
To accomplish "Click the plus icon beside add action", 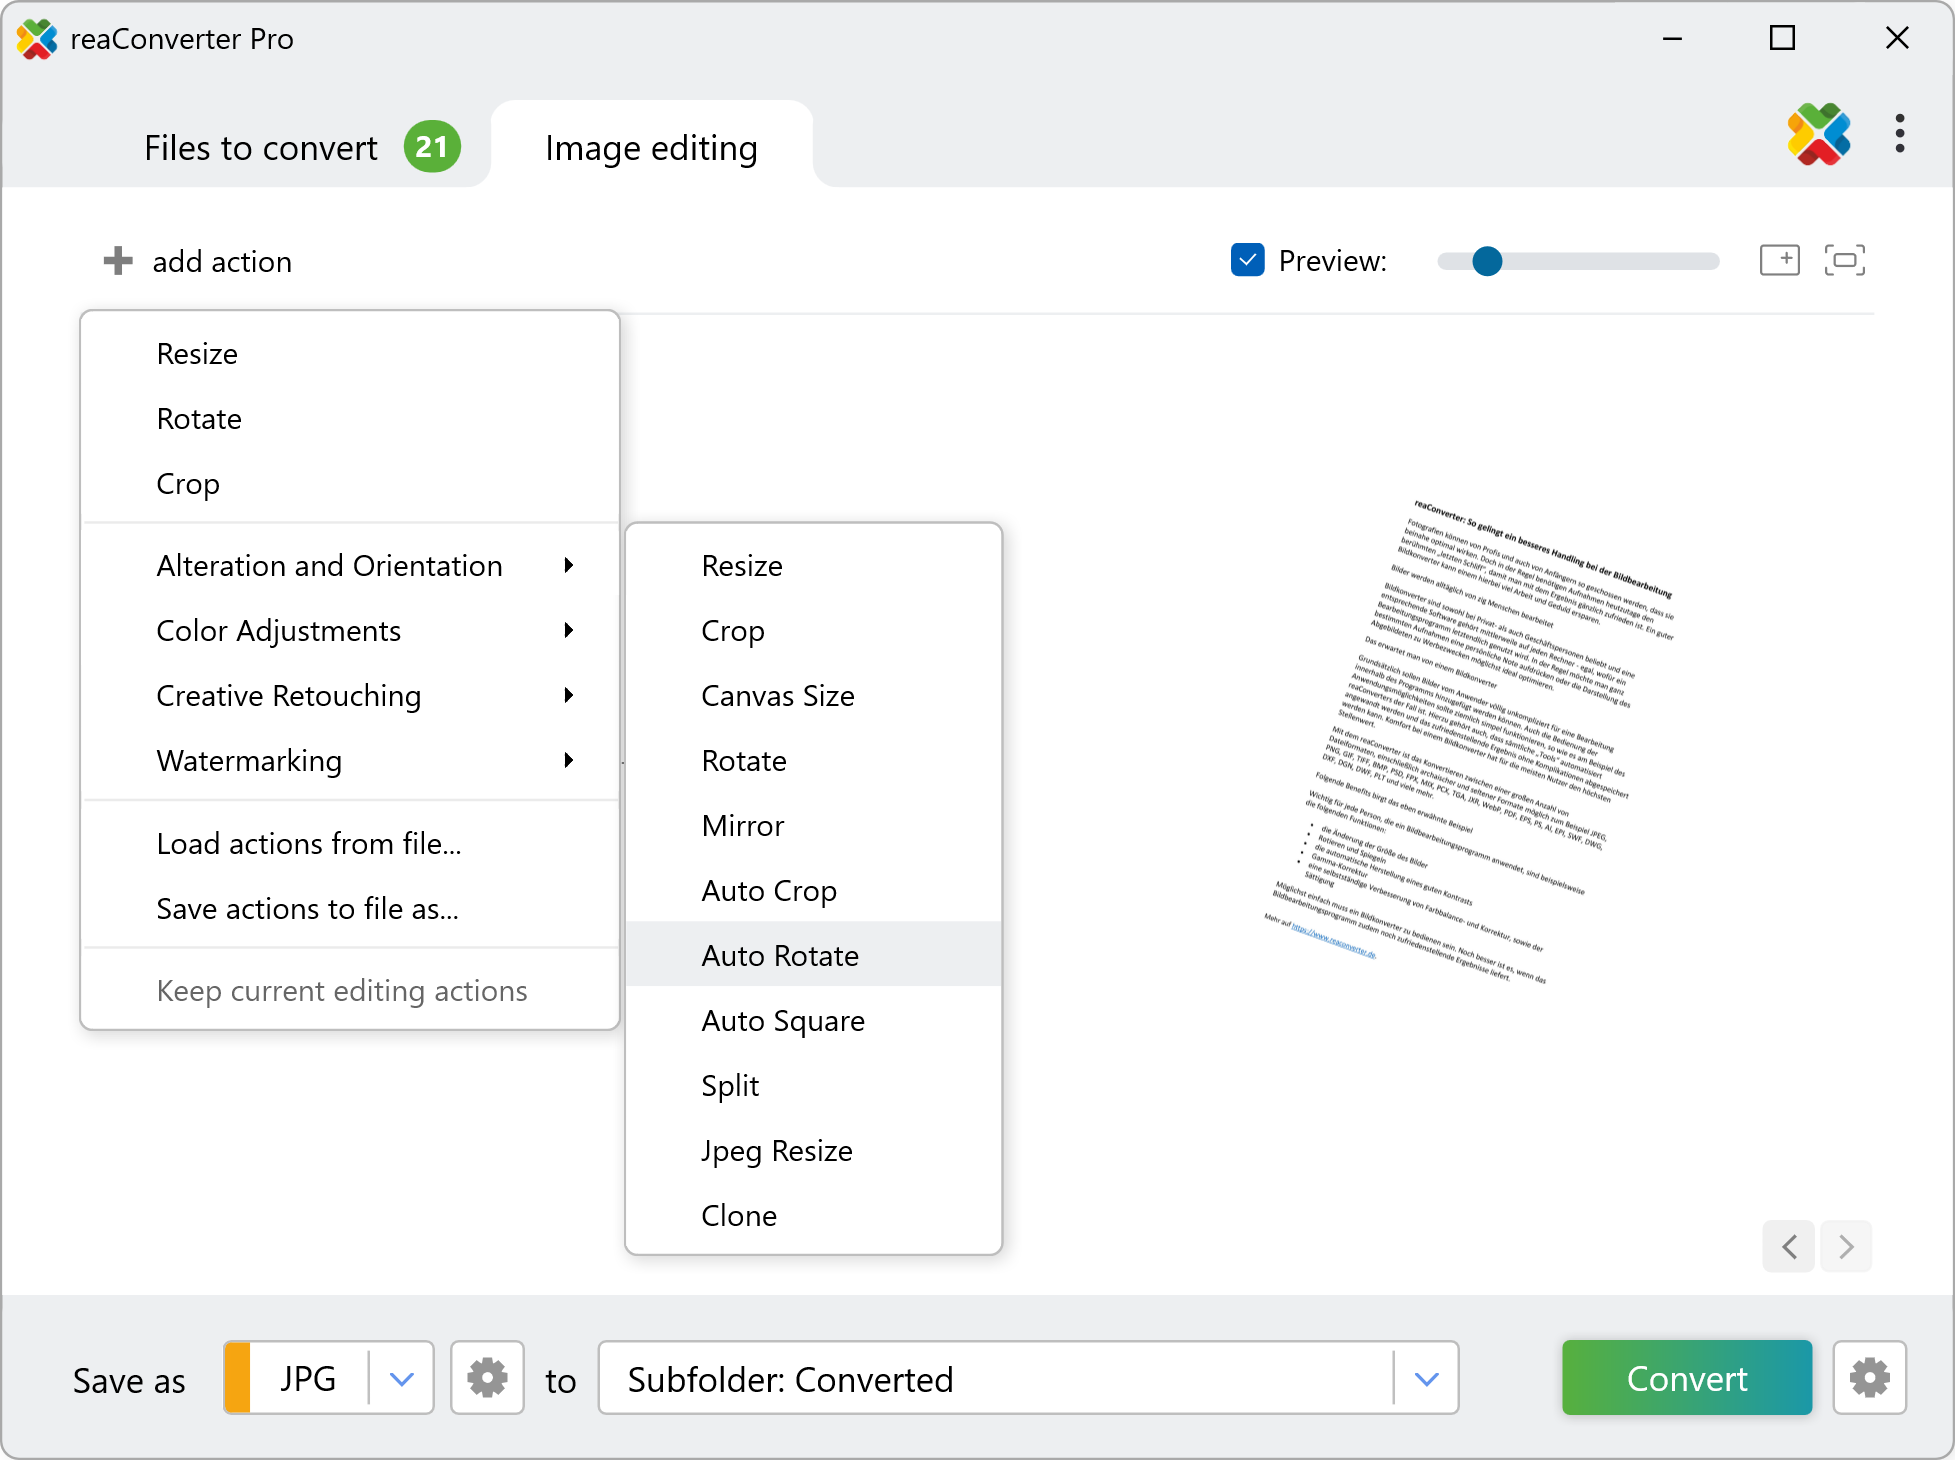I will (x=118, y=261).
